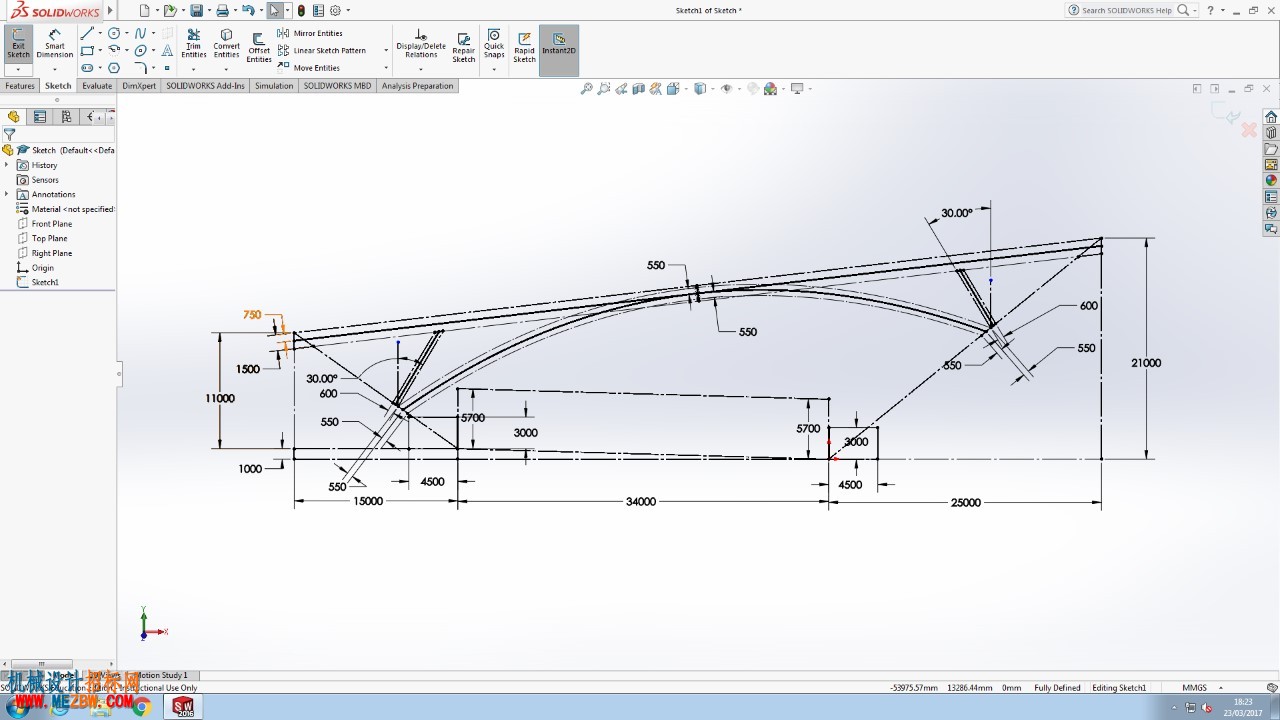Open SOLIDWORKS Resources home icon in task pane
Screen dimensions: 1280x720
coord(1271,117)
